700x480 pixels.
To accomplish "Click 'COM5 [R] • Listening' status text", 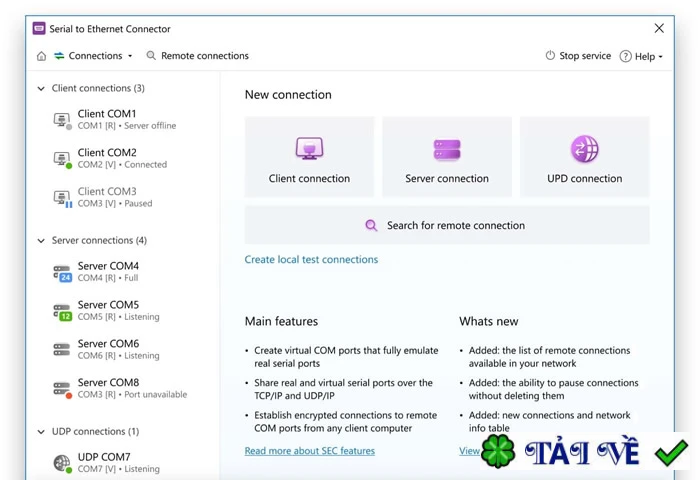I will click(x=118, y=317).
